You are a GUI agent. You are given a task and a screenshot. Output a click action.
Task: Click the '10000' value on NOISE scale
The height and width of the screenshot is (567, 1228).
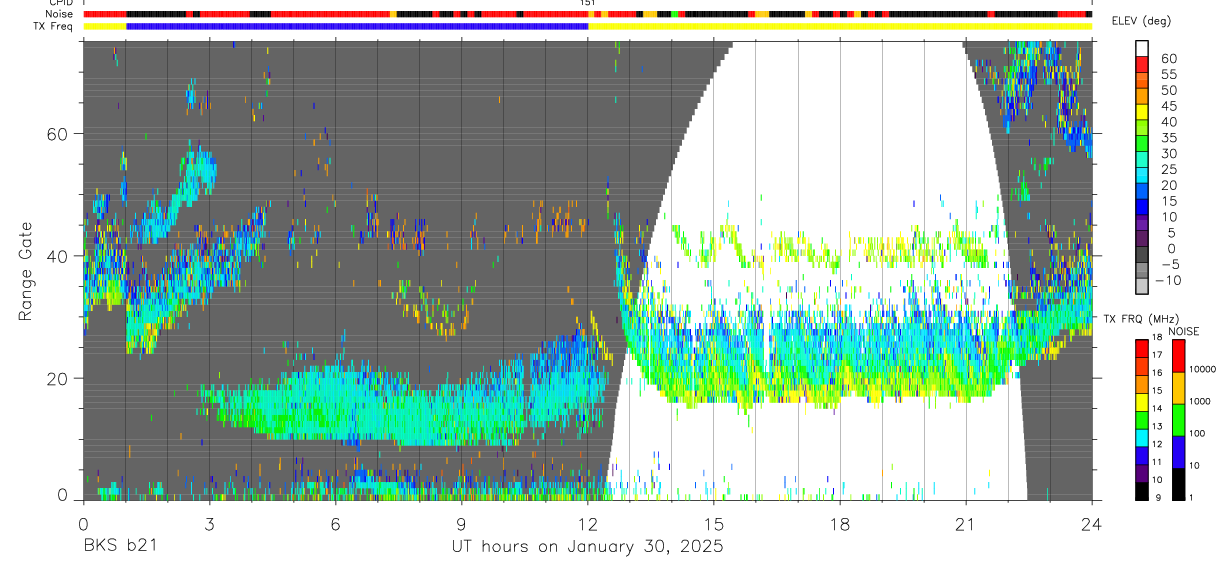(x=1202, y=369)
